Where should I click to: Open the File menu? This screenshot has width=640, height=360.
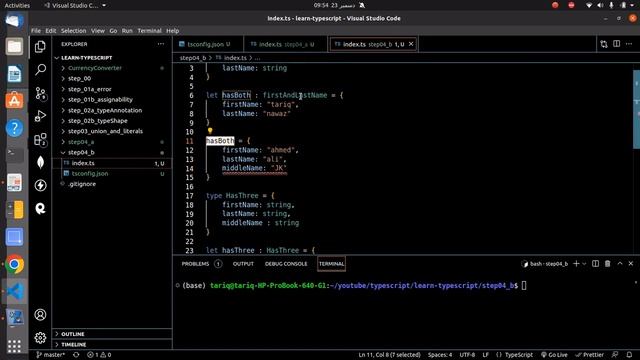coord(36,31)
